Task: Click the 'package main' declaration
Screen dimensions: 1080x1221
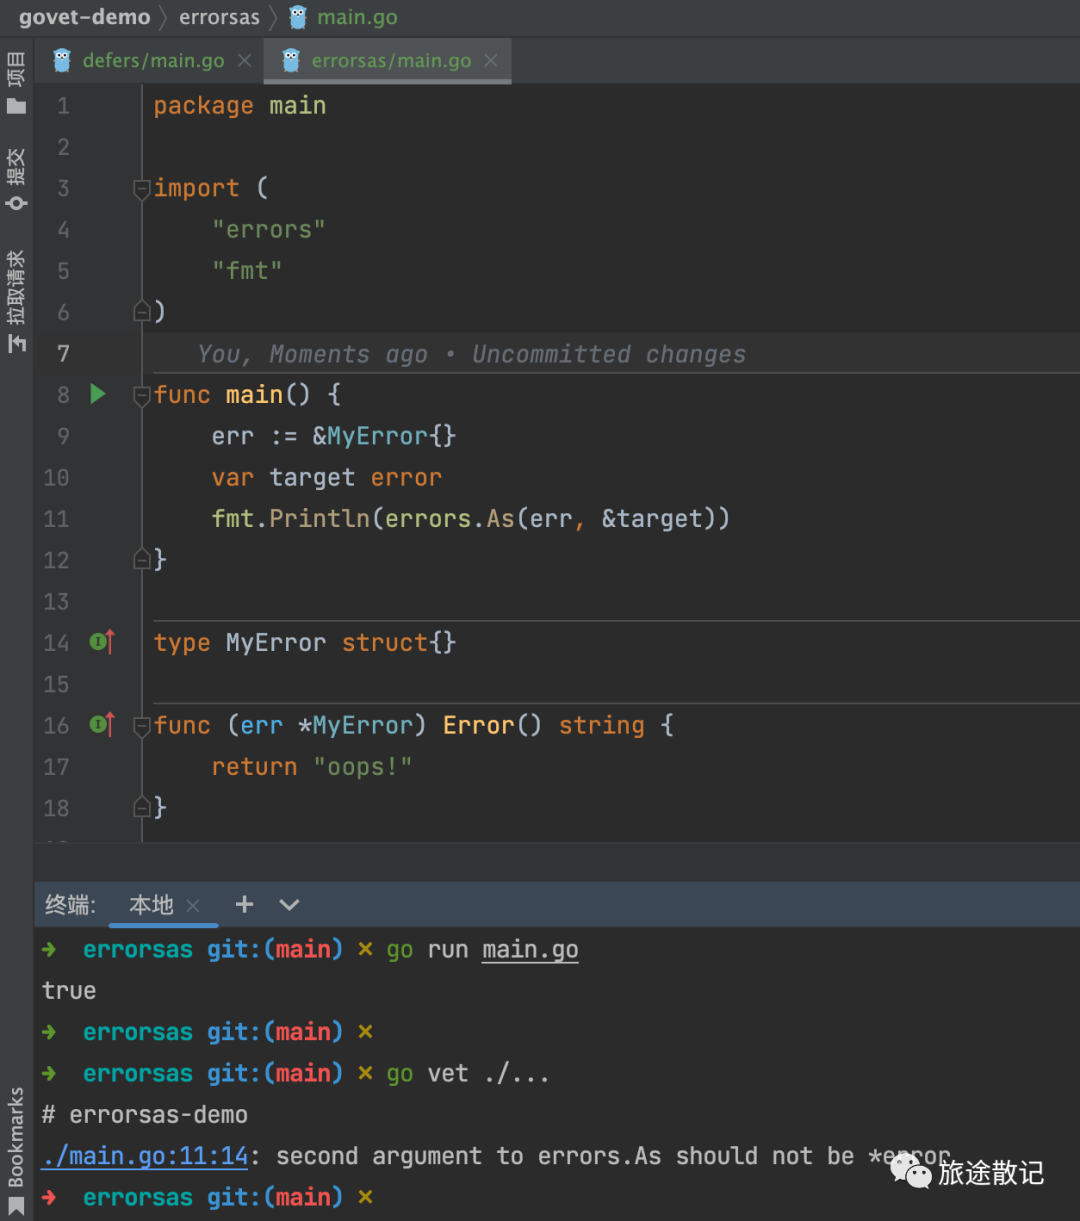Action: click(x=240, y=105)
